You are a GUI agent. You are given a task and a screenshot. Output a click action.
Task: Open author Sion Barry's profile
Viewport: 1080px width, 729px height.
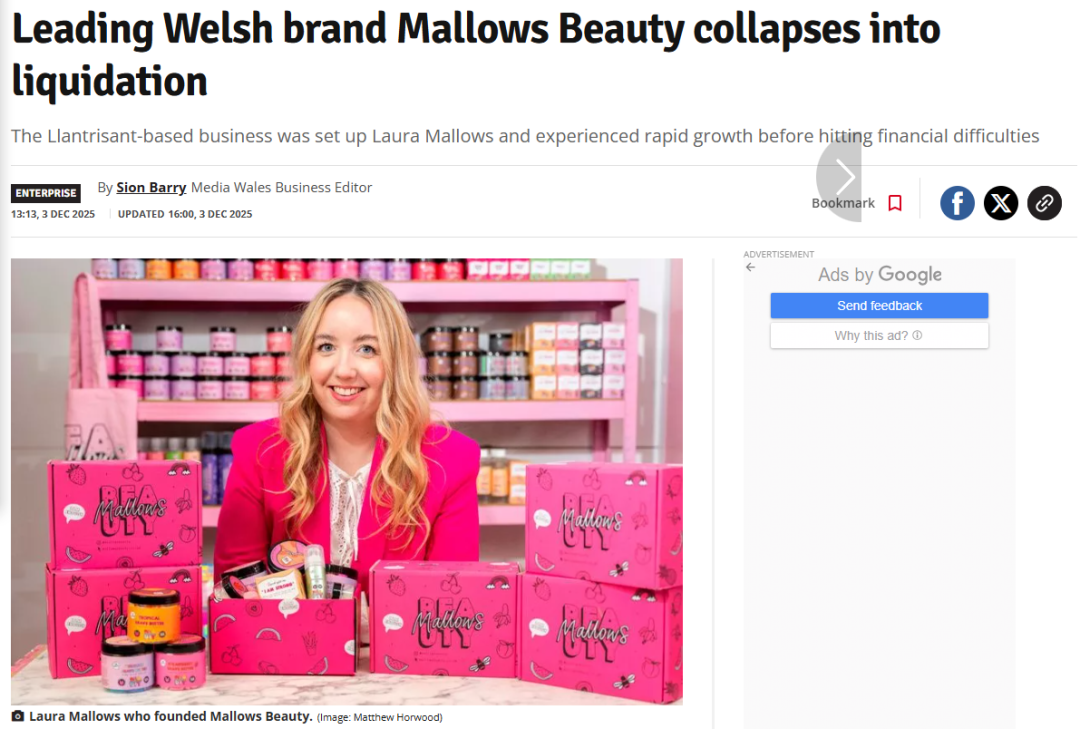point(151,187)
